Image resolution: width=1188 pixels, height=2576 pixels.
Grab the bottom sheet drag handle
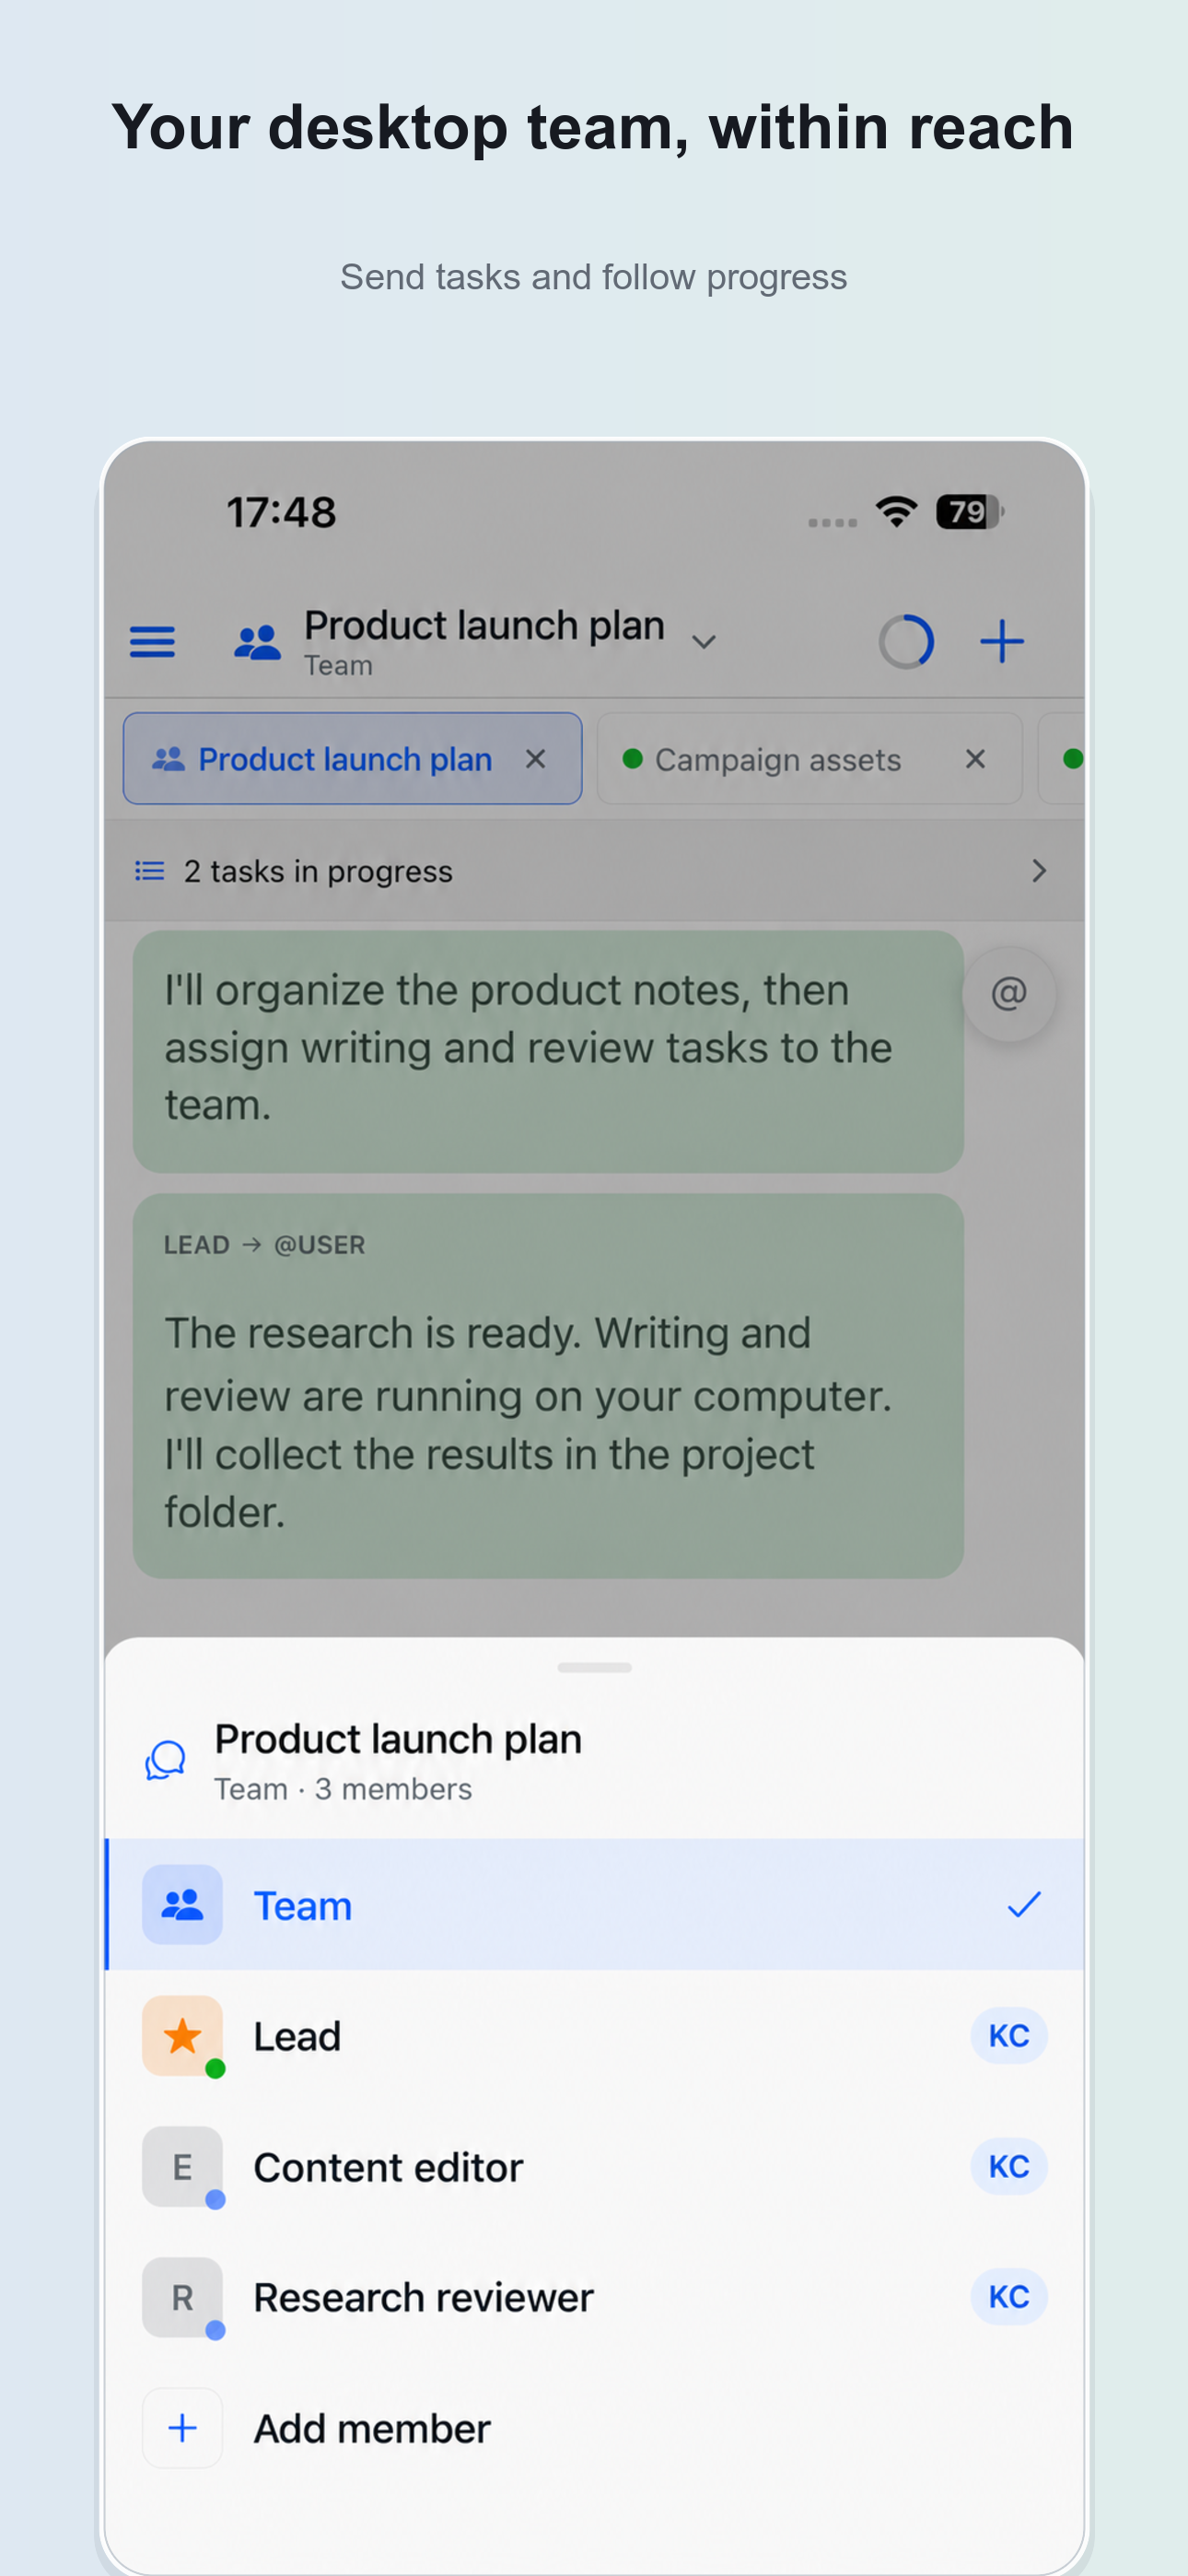coord(594,1667)
